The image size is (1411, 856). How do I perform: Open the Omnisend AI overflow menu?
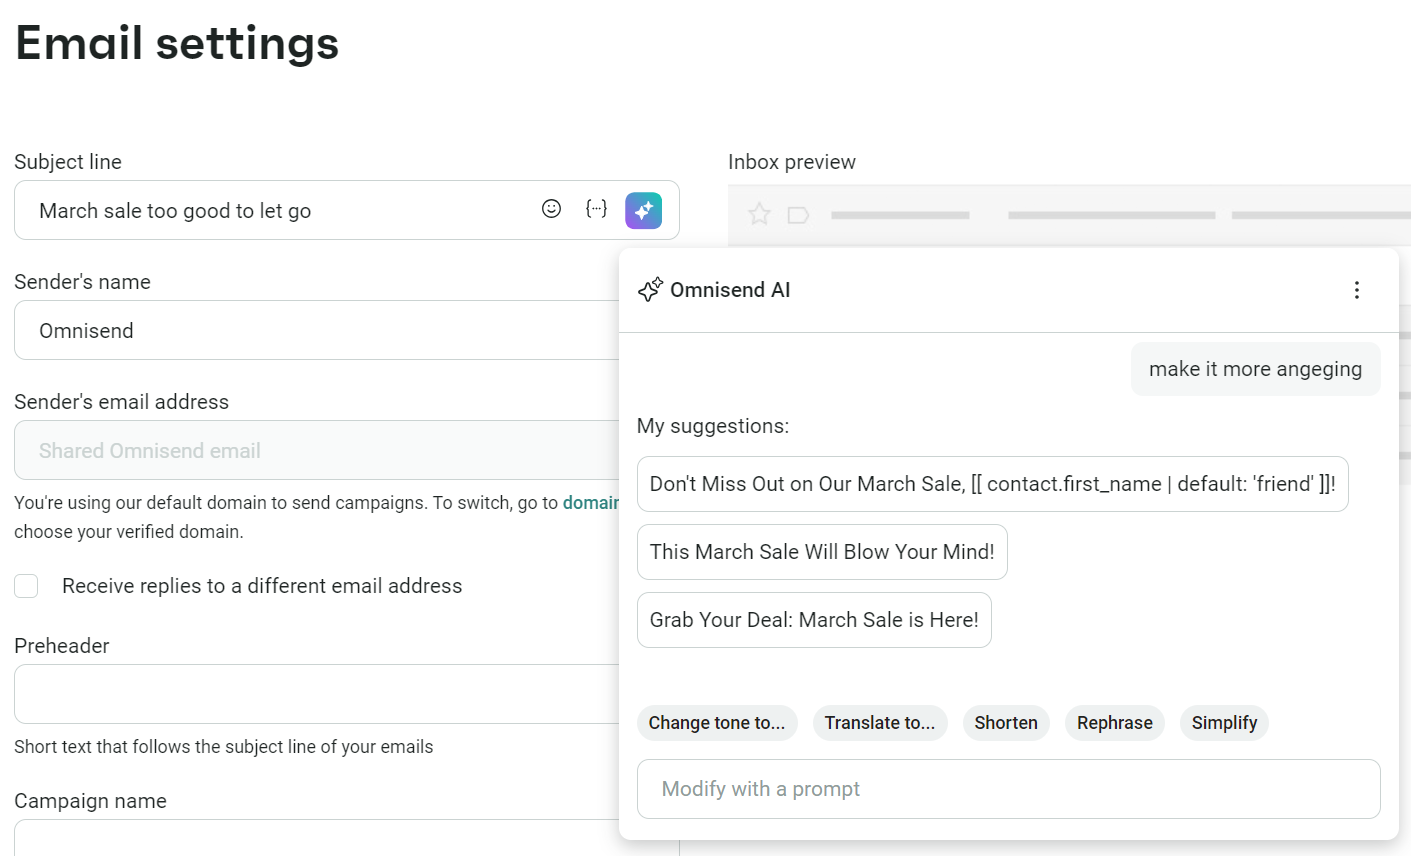(1357, 290)
